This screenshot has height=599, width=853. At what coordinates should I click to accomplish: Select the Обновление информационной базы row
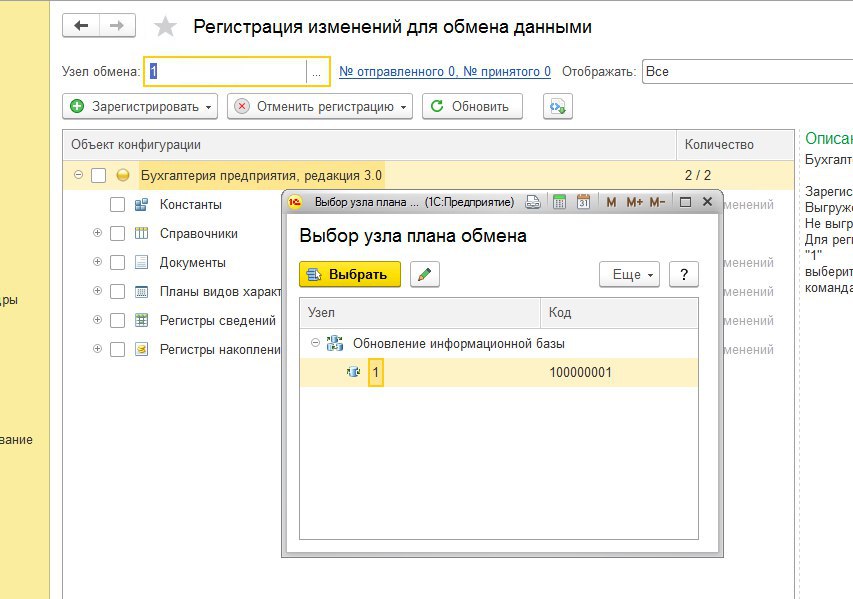pyautogui.click(x=499, y=343)
